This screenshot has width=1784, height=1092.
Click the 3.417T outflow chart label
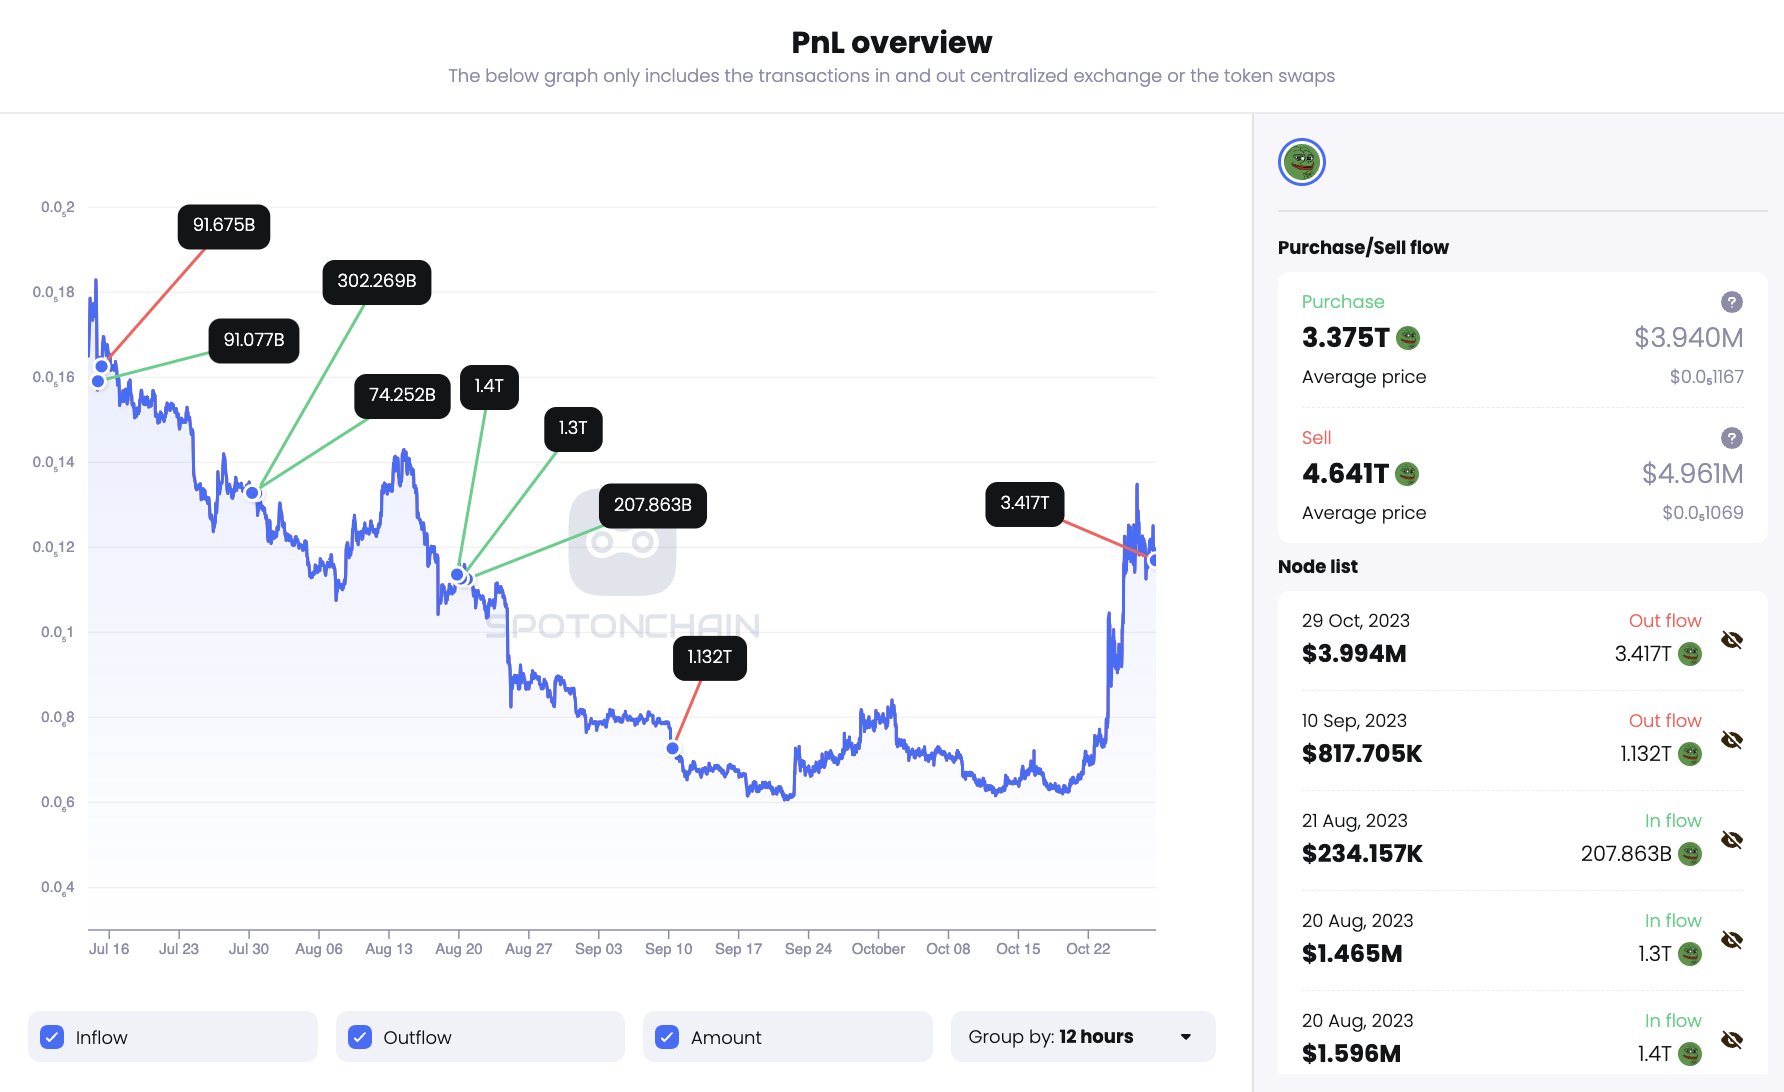click(1024, 503)
